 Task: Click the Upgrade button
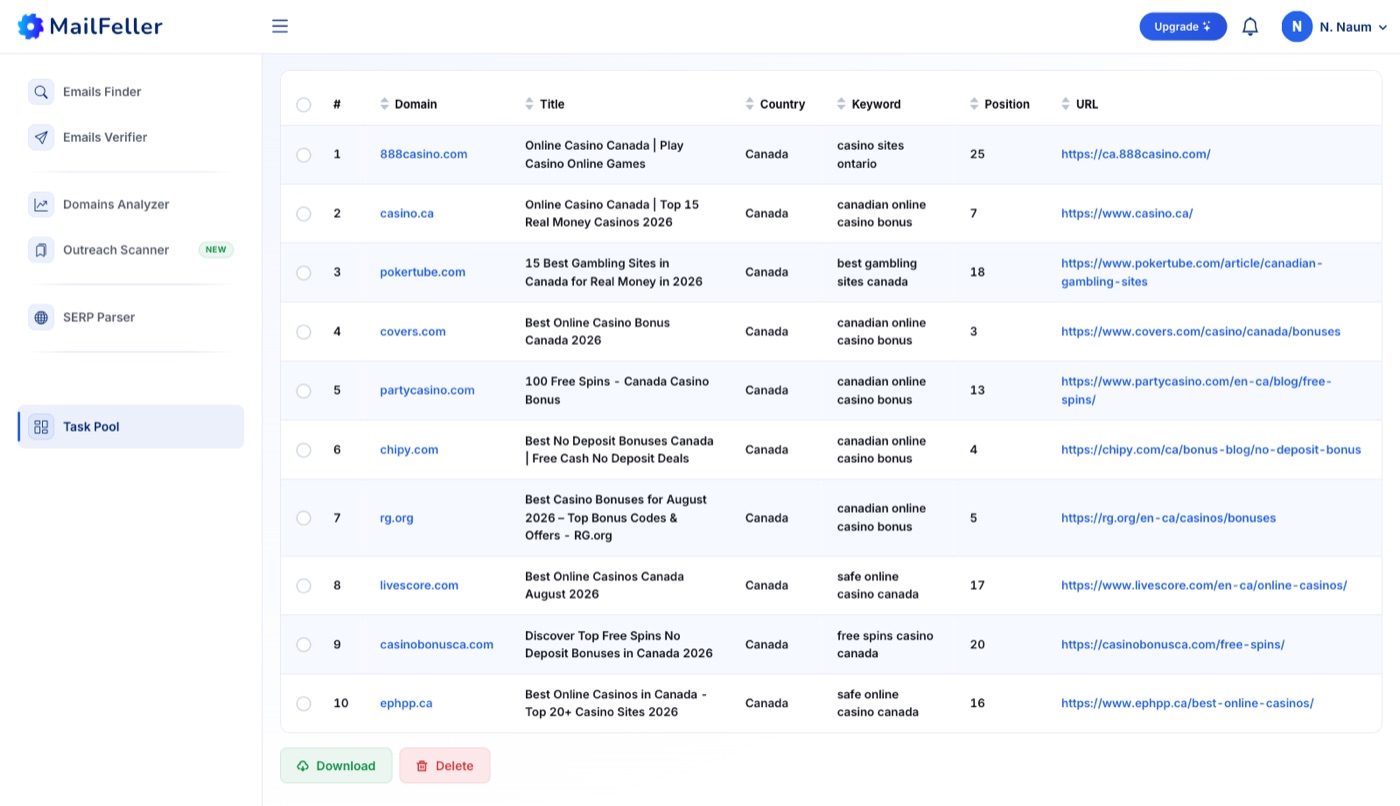tap(1183, 27)
